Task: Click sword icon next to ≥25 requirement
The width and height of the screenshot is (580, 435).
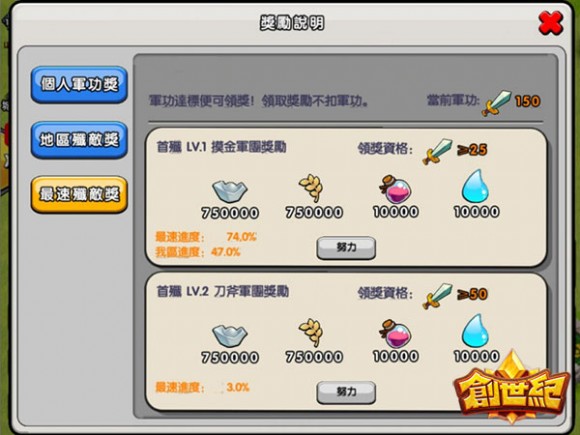Action: pyautogui.click(x=438, y=152)
